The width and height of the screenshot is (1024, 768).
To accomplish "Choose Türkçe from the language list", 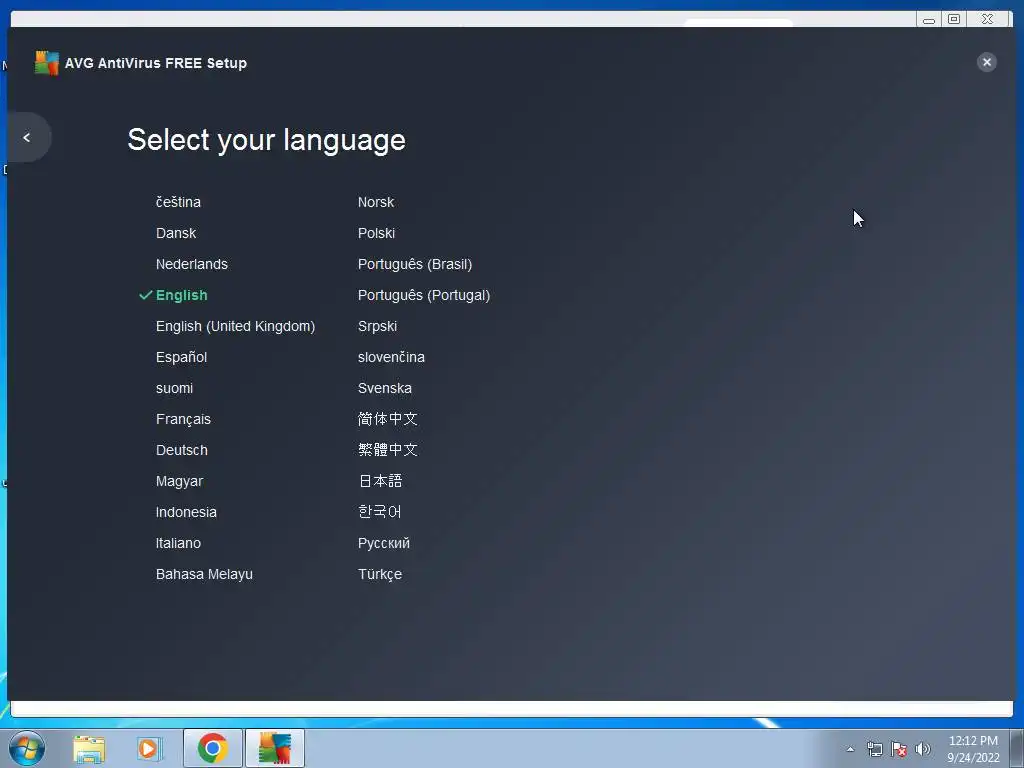I will 380,575.
